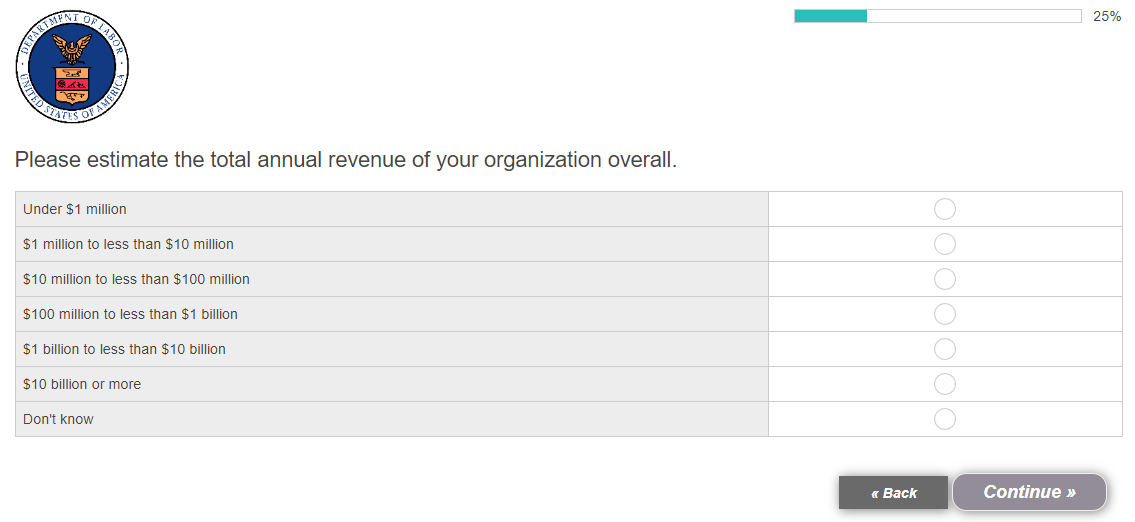Select $1 billion to less than $10 billion radio
The height and width of the screenshot is (522, 1135).
pyautogui.click(x=944, y=349)
